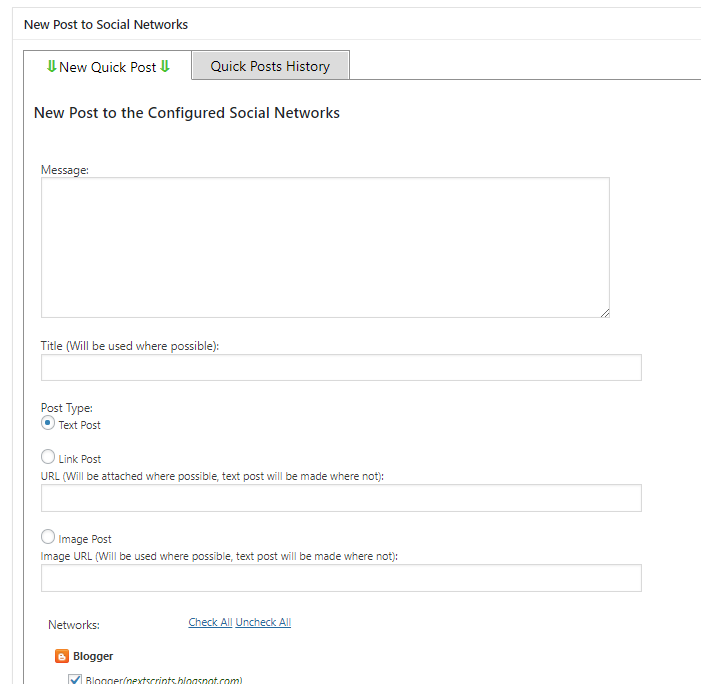701x684 pixels.
Task: Click the Image Post label text
Action: (85, 539)
